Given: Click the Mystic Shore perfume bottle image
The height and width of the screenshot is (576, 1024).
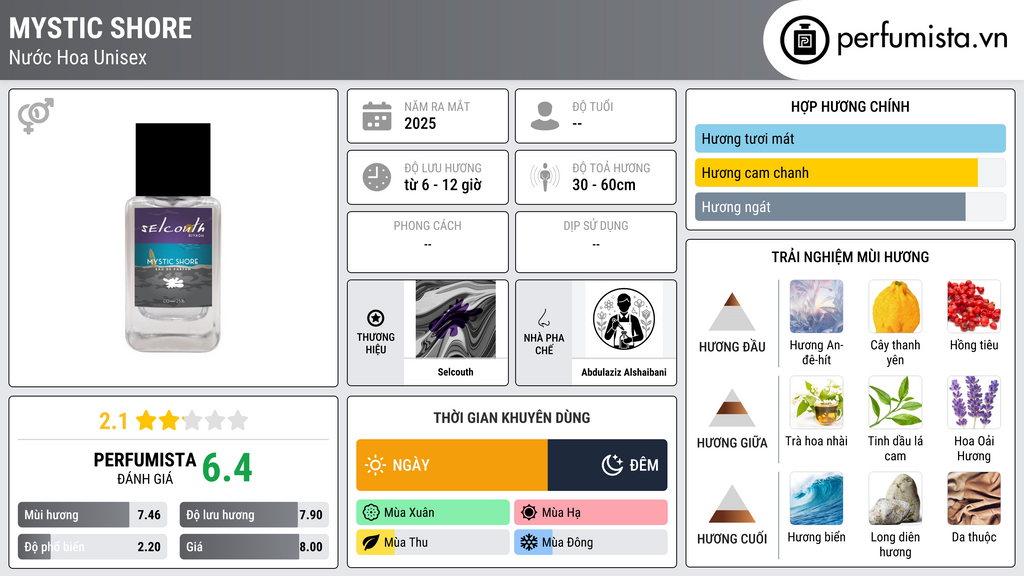Looking at the screenshot, I should point(173,237).
